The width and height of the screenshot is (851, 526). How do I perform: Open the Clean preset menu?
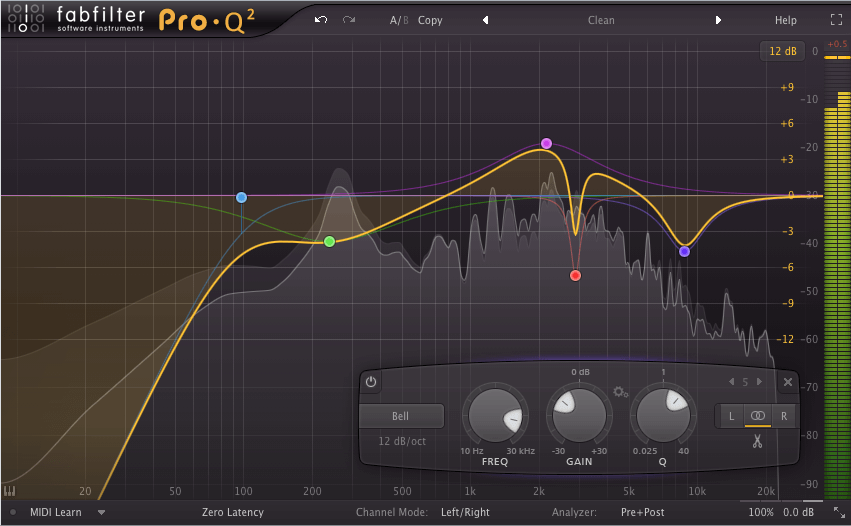[x=601, y=20]
